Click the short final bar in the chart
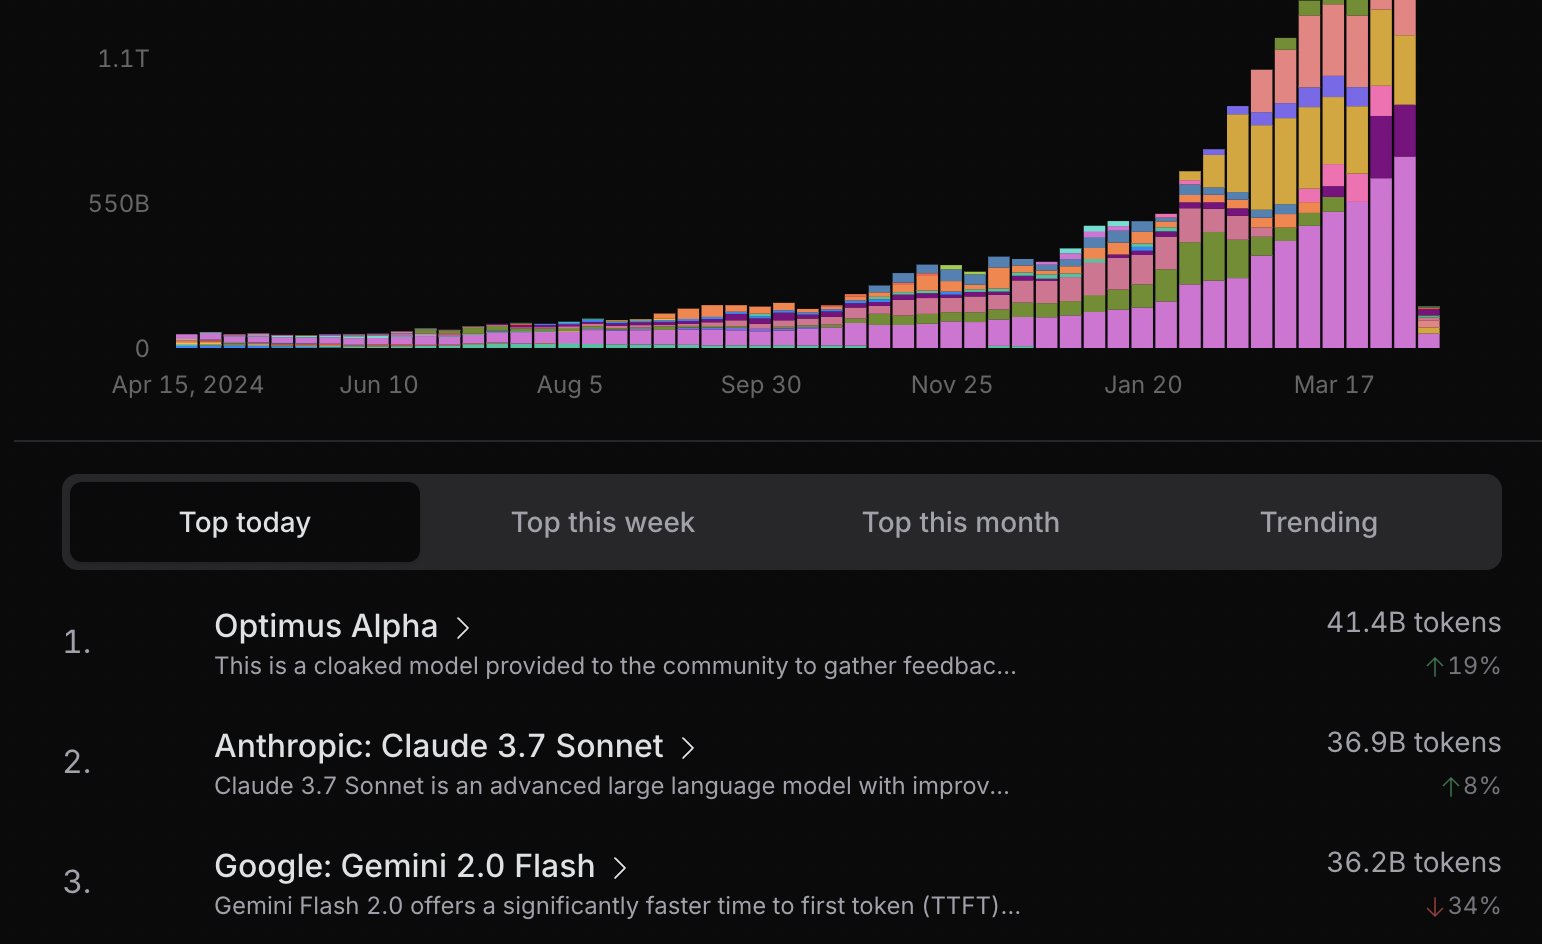The image size is (1542, 944). (x=1428, y=328)
